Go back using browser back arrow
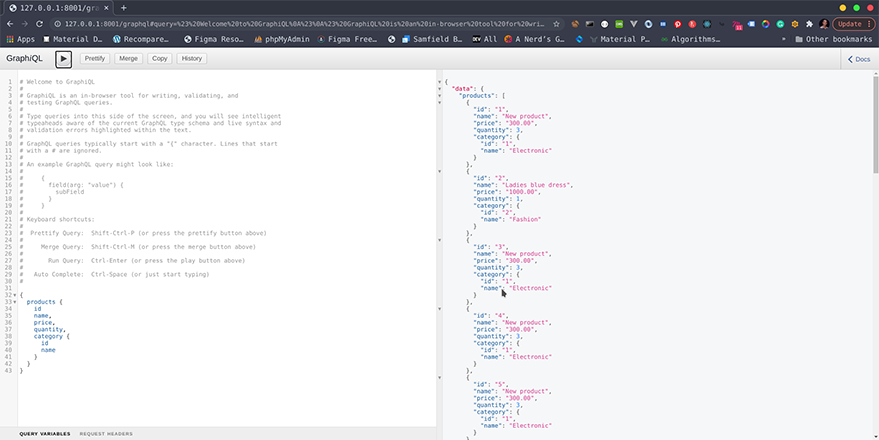Viewport: 879px width, 440px height. click(10, 24)
